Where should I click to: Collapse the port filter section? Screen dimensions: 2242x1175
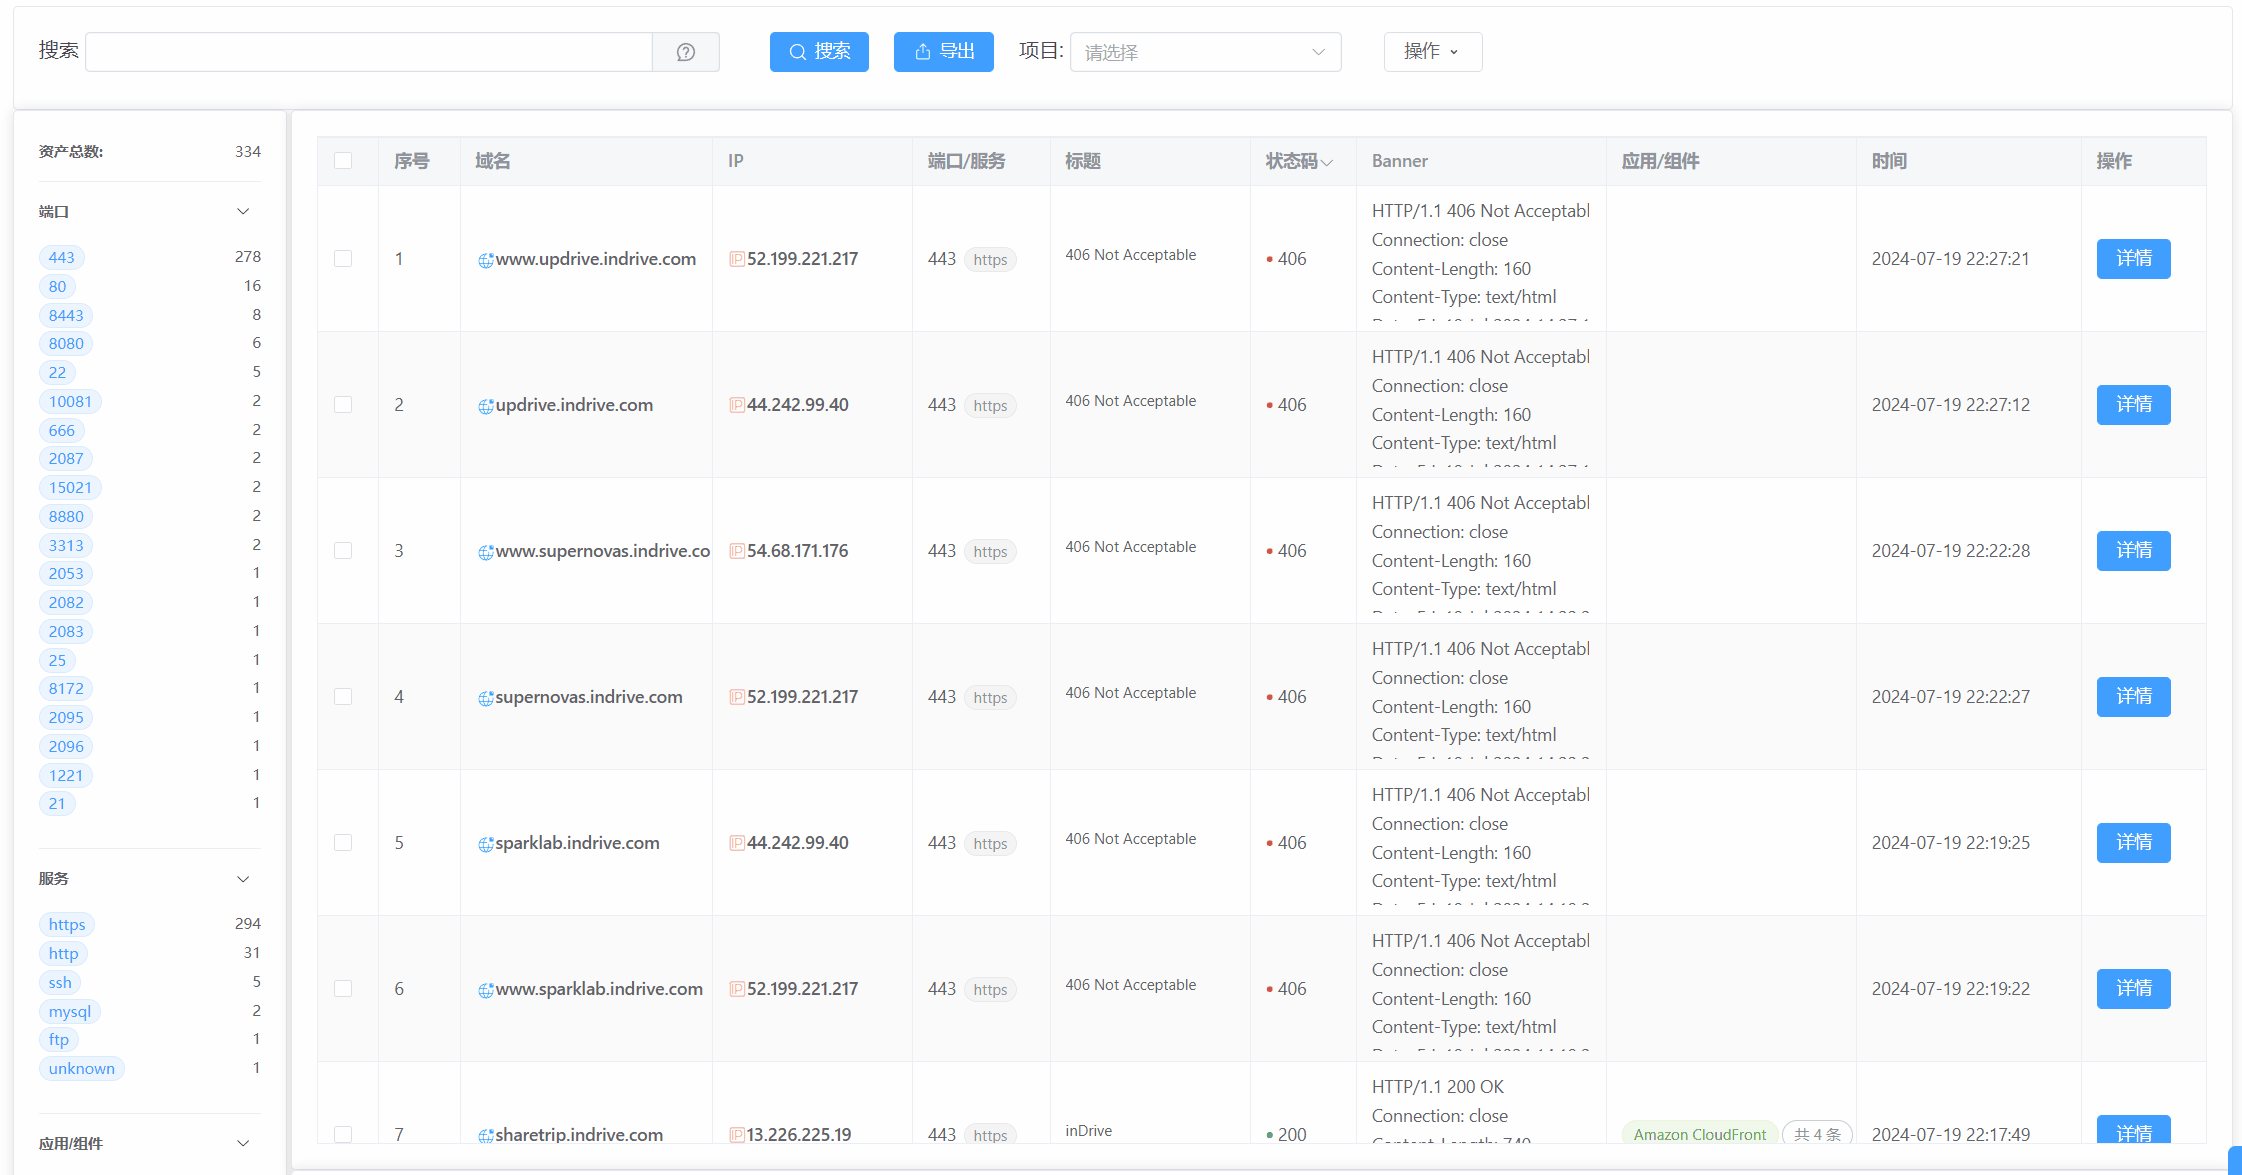[x=243, y=211]
